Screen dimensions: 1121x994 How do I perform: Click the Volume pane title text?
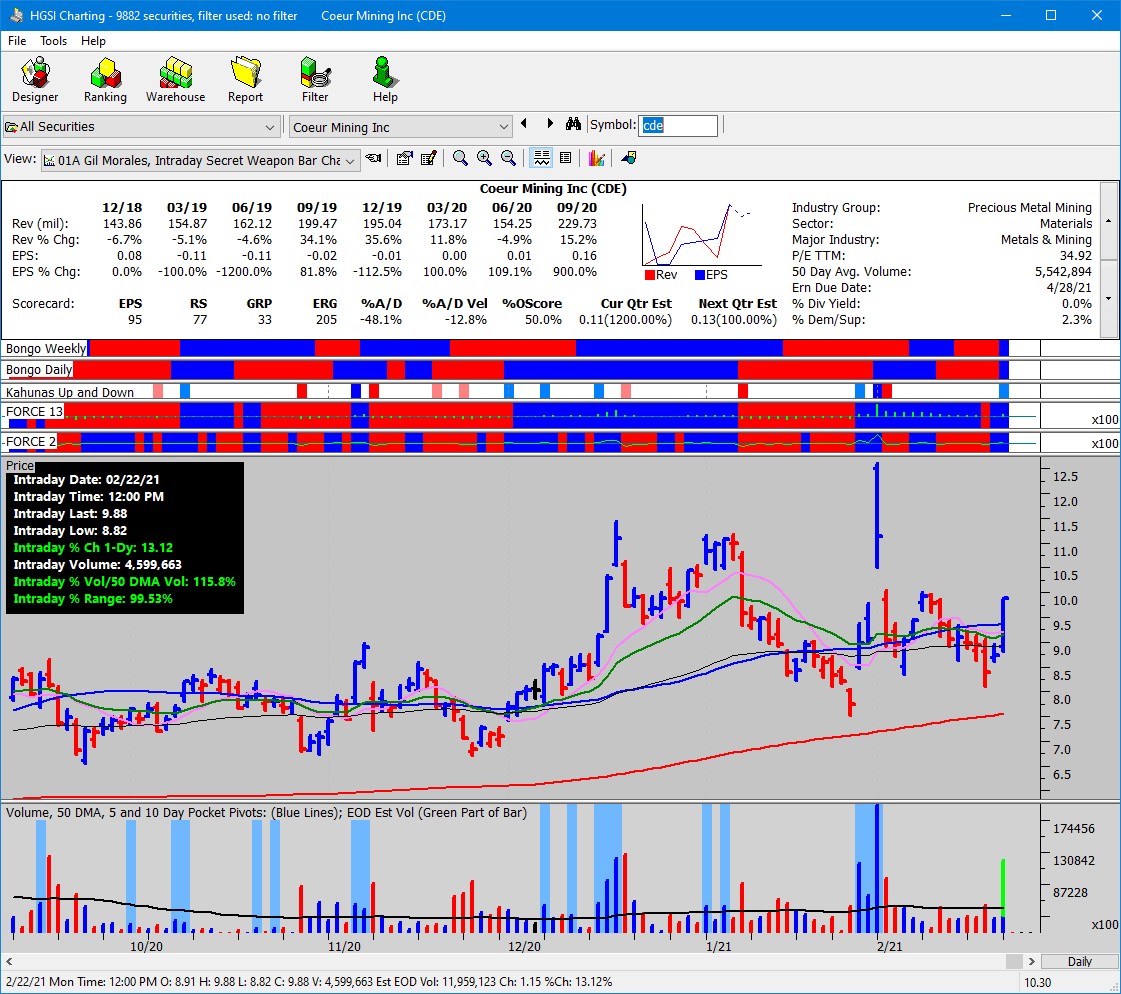point(266,812)
